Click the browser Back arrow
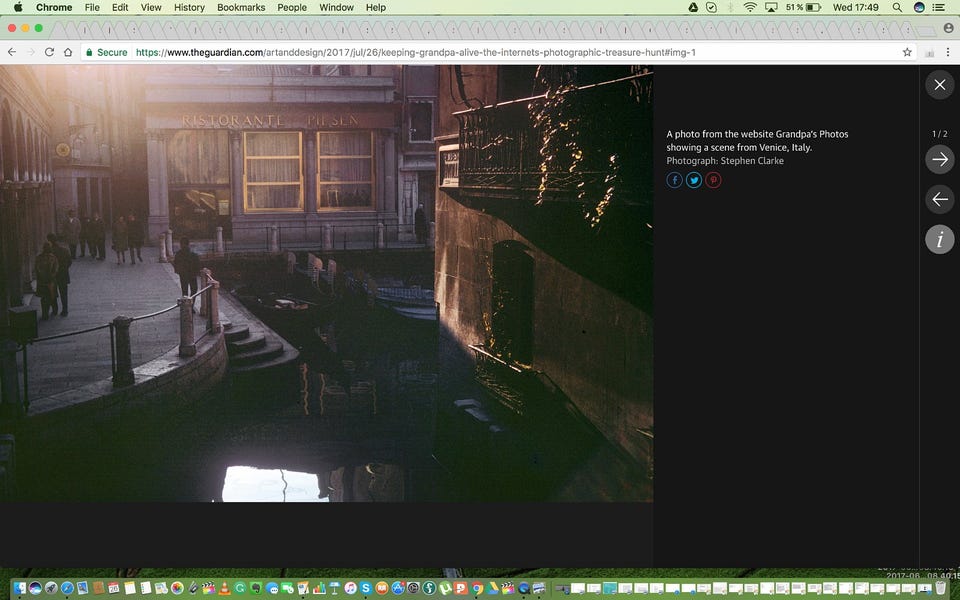The width and height of the screenshot is (960, 600). (12, 52)
